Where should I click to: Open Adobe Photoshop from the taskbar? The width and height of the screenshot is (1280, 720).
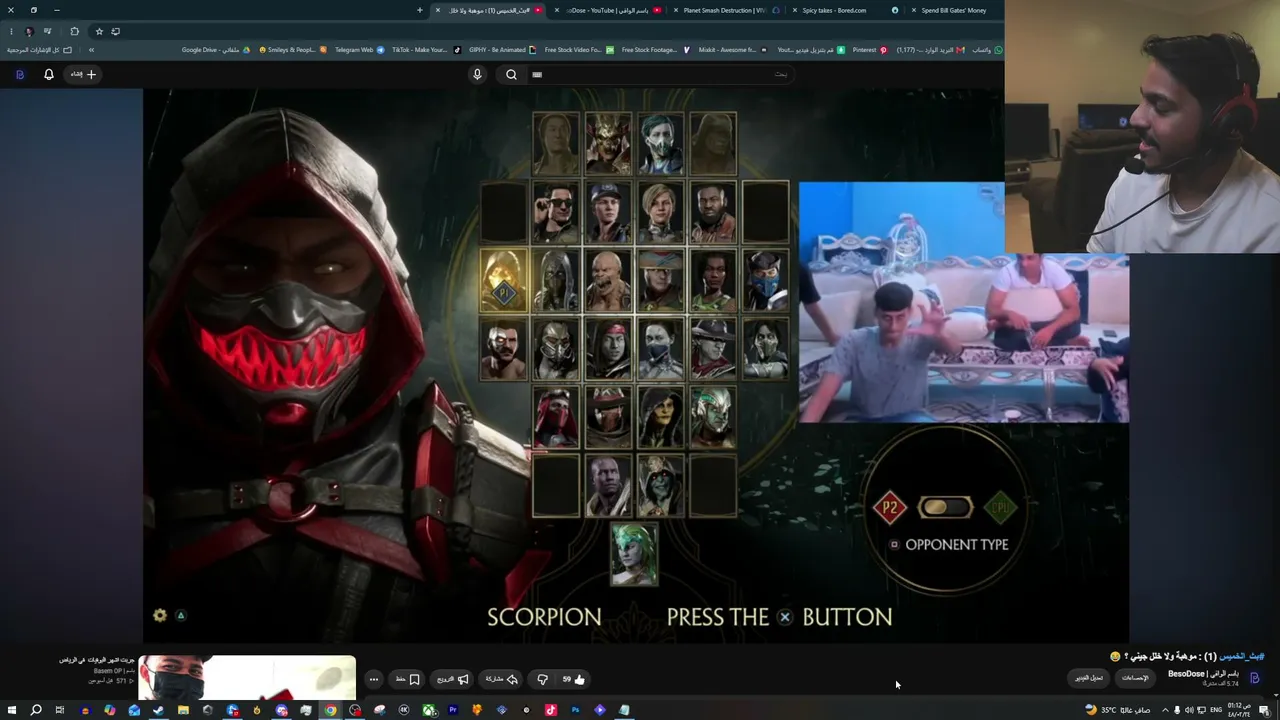point(575,710)
